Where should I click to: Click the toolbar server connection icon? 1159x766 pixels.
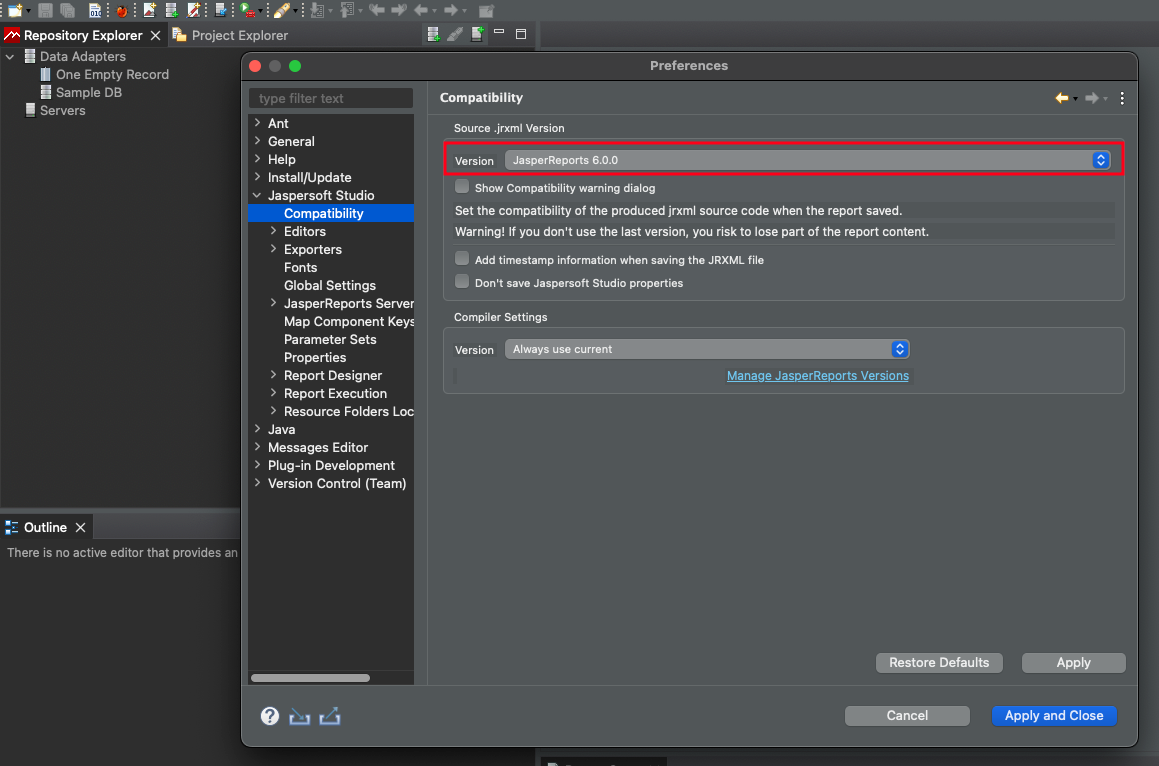point(220,10)
